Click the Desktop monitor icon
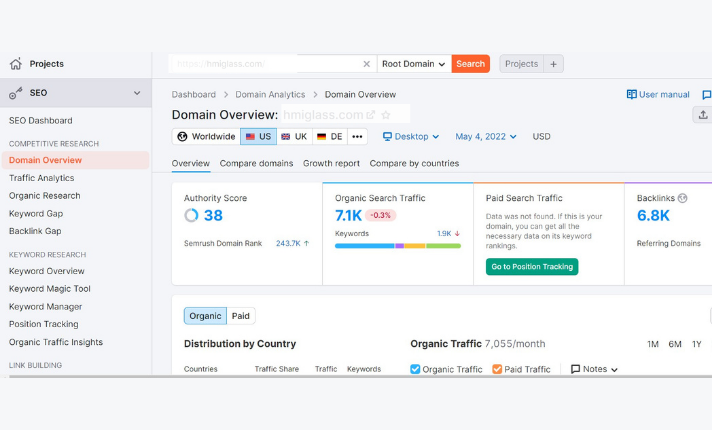 pos(387,137)
